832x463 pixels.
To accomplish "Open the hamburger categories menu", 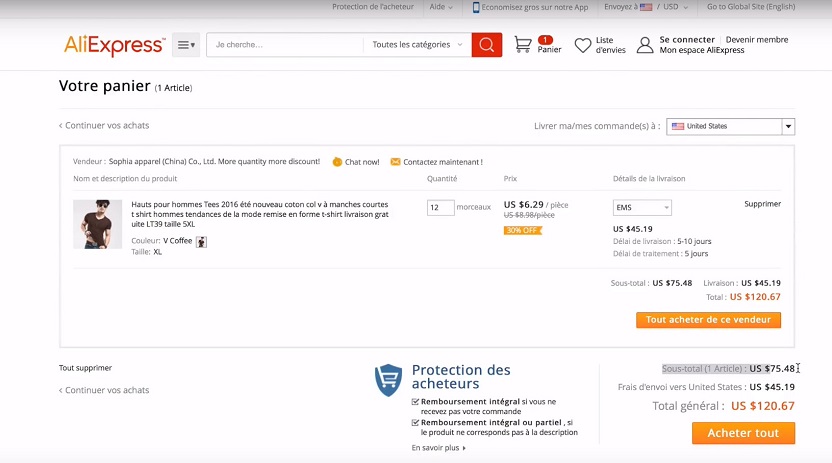I will (x=186, y=45).
